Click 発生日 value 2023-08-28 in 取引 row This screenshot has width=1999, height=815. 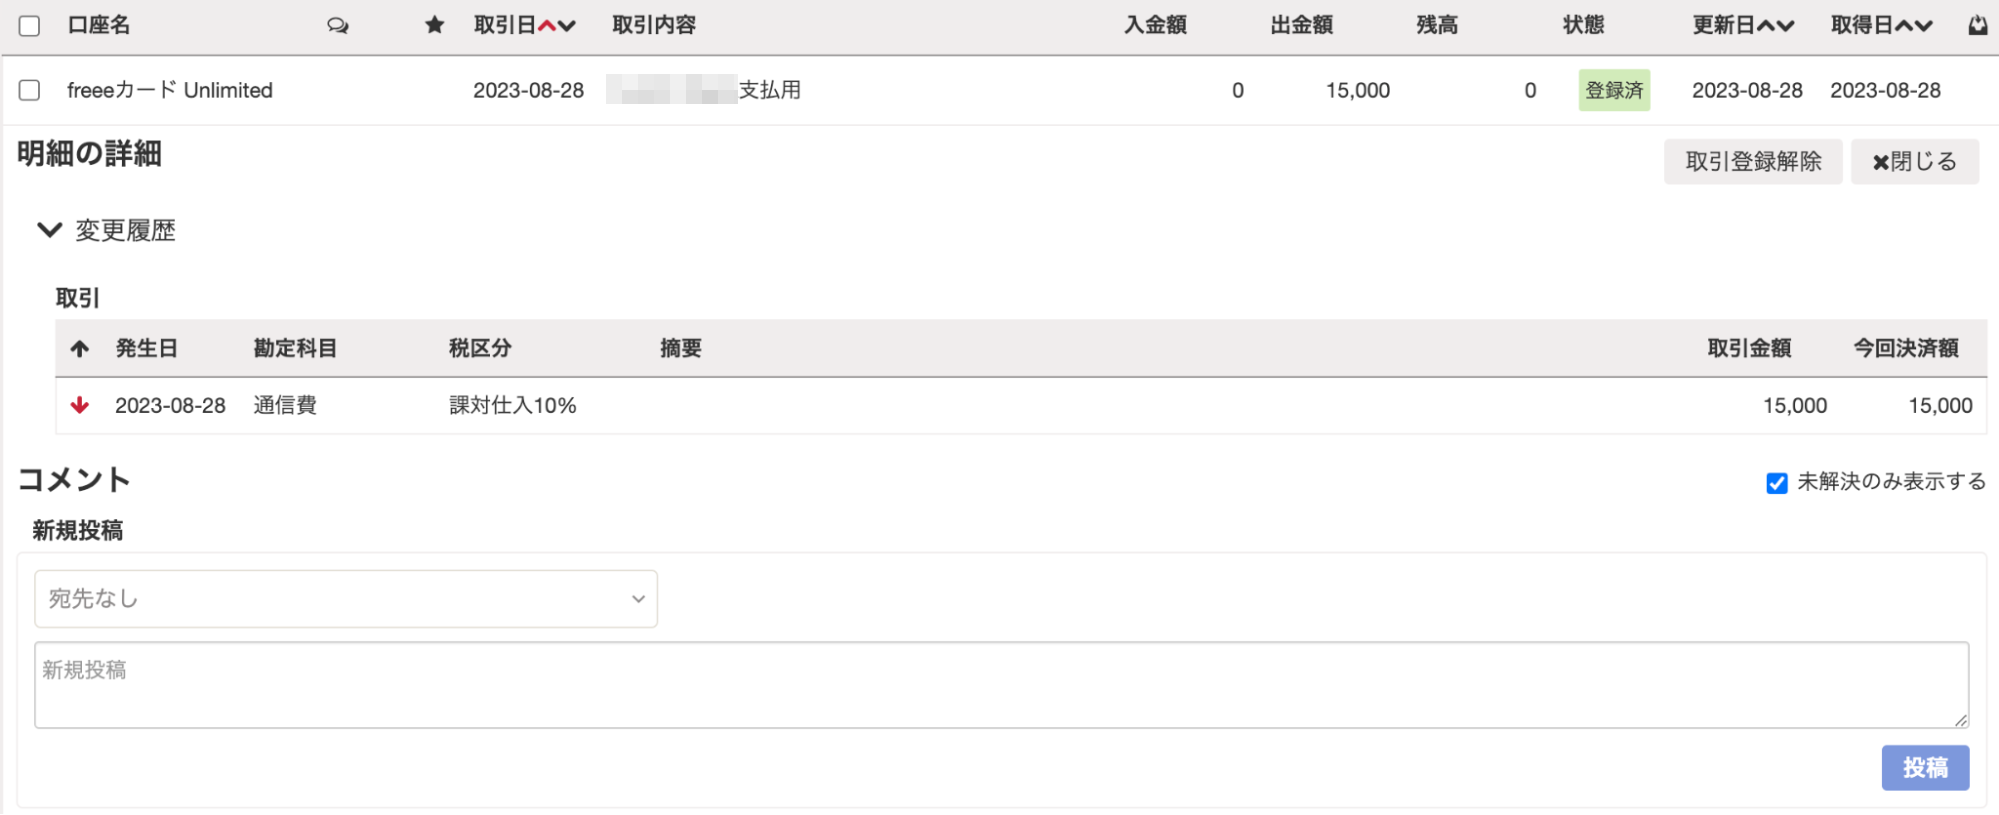pyautogui.click(x=170, y=405)
